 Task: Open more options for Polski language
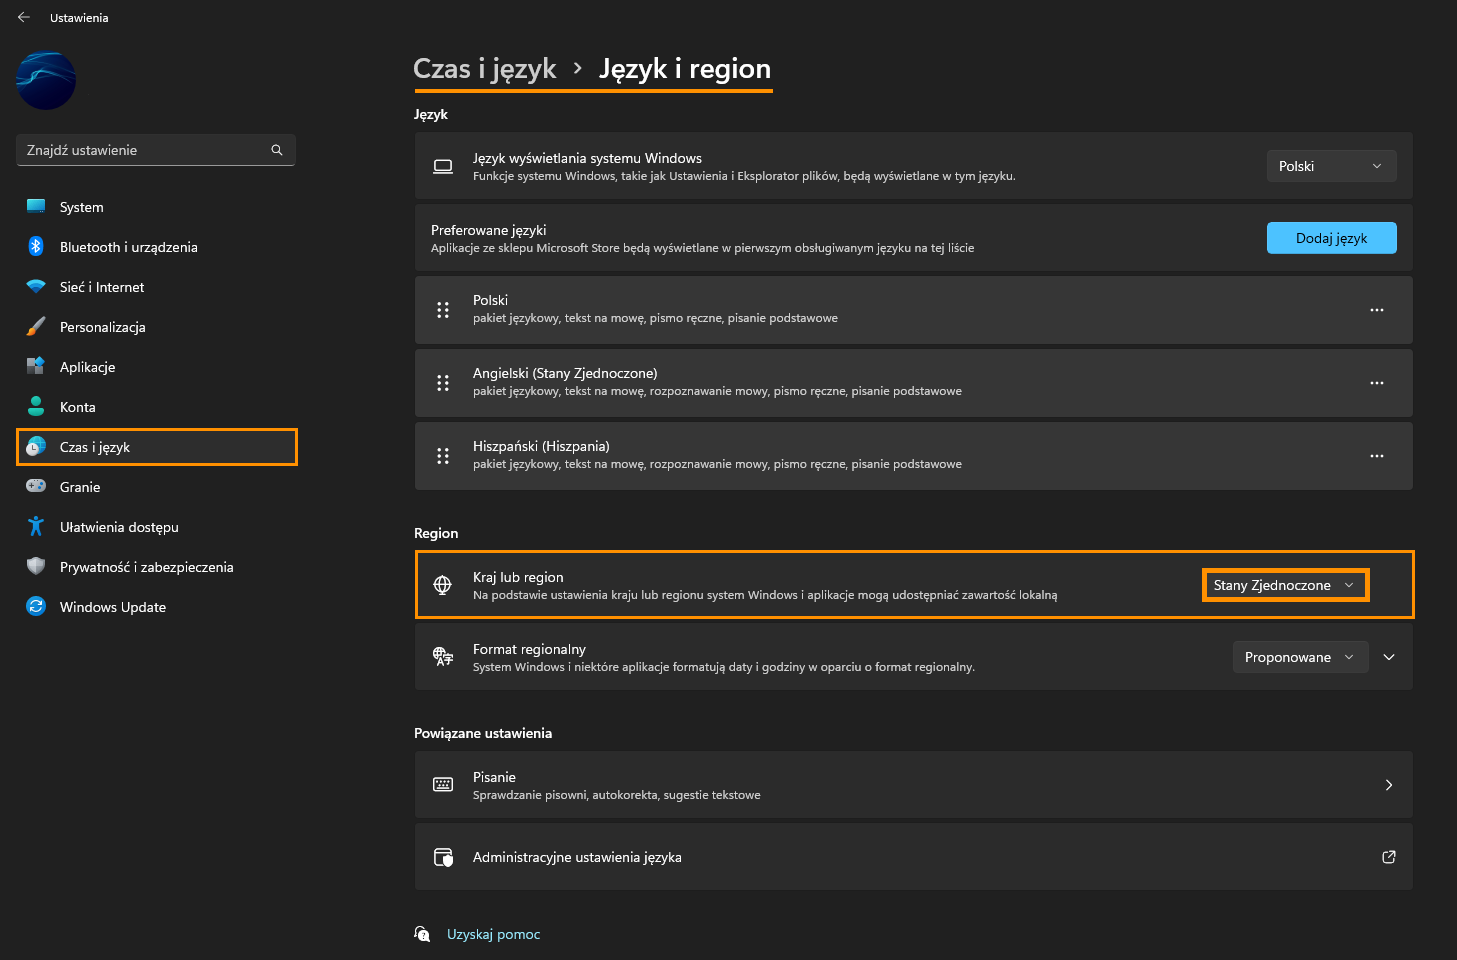pyautogui.click(x=1377, y=310)
